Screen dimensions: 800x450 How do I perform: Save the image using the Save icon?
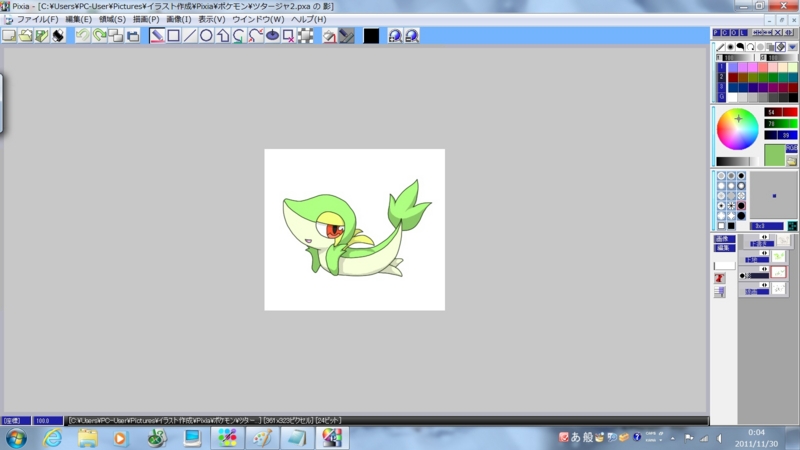42,36
